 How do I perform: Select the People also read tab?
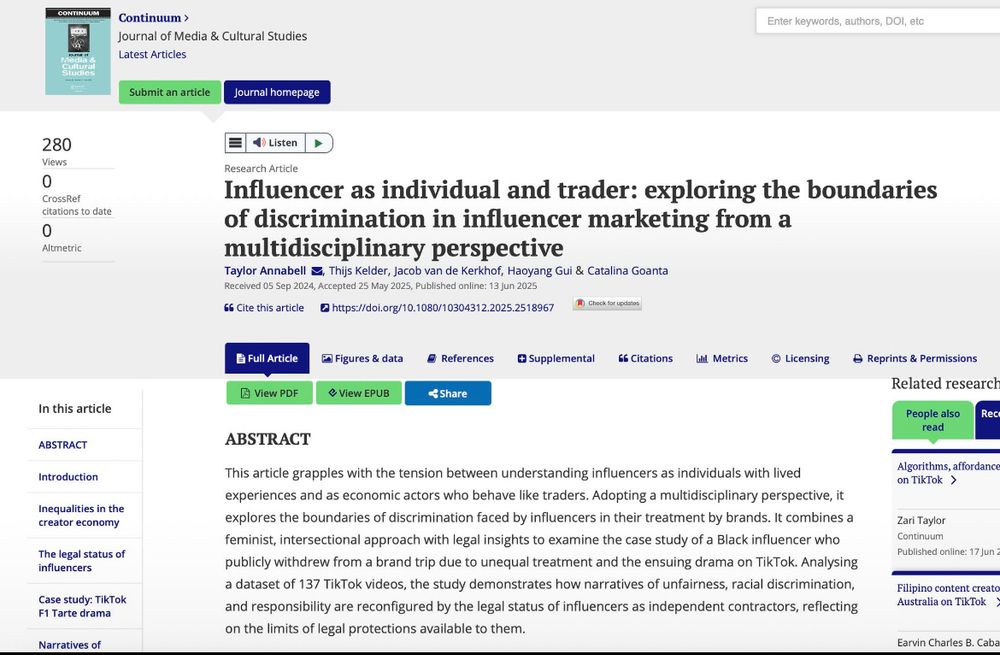pyautogui.click(x=932, y=420)
